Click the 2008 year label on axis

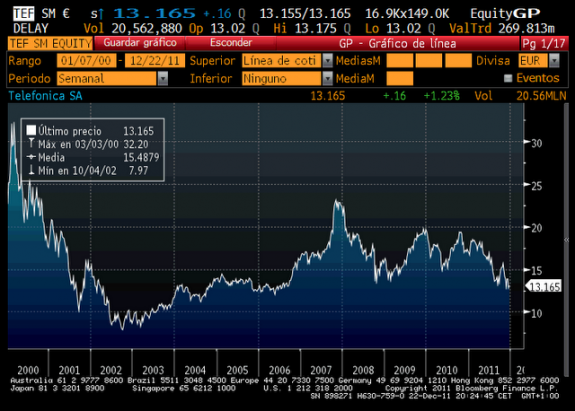(363, 370)
